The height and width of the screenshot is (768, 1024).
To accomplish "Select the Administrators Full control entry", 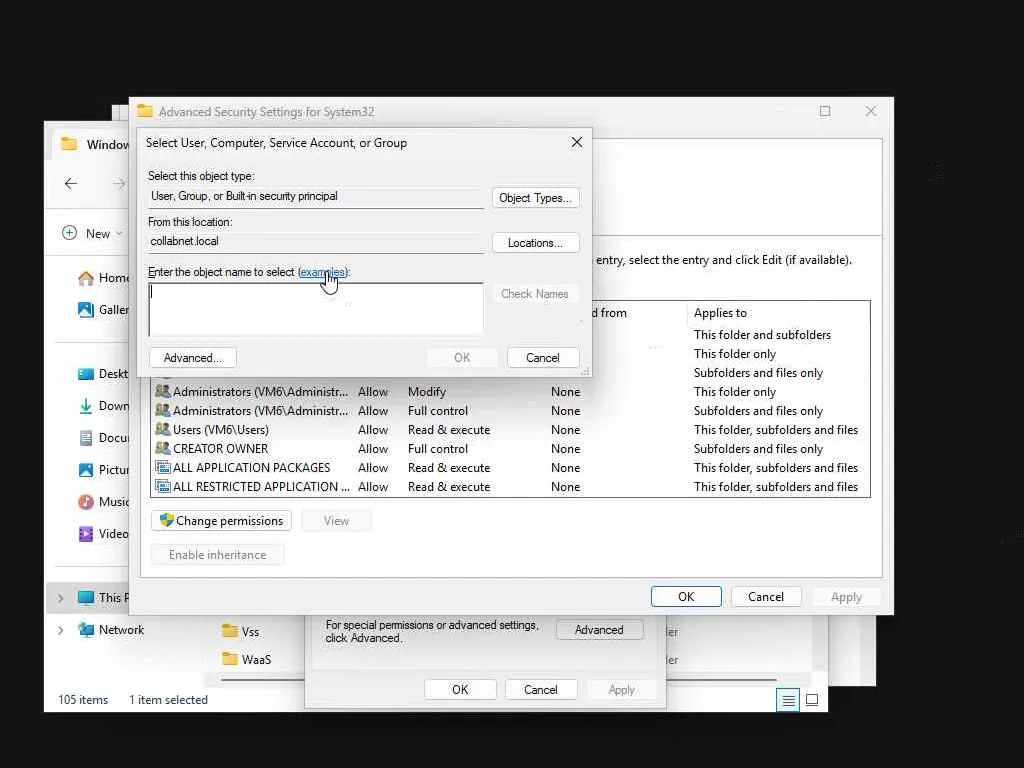I will 510,411.
